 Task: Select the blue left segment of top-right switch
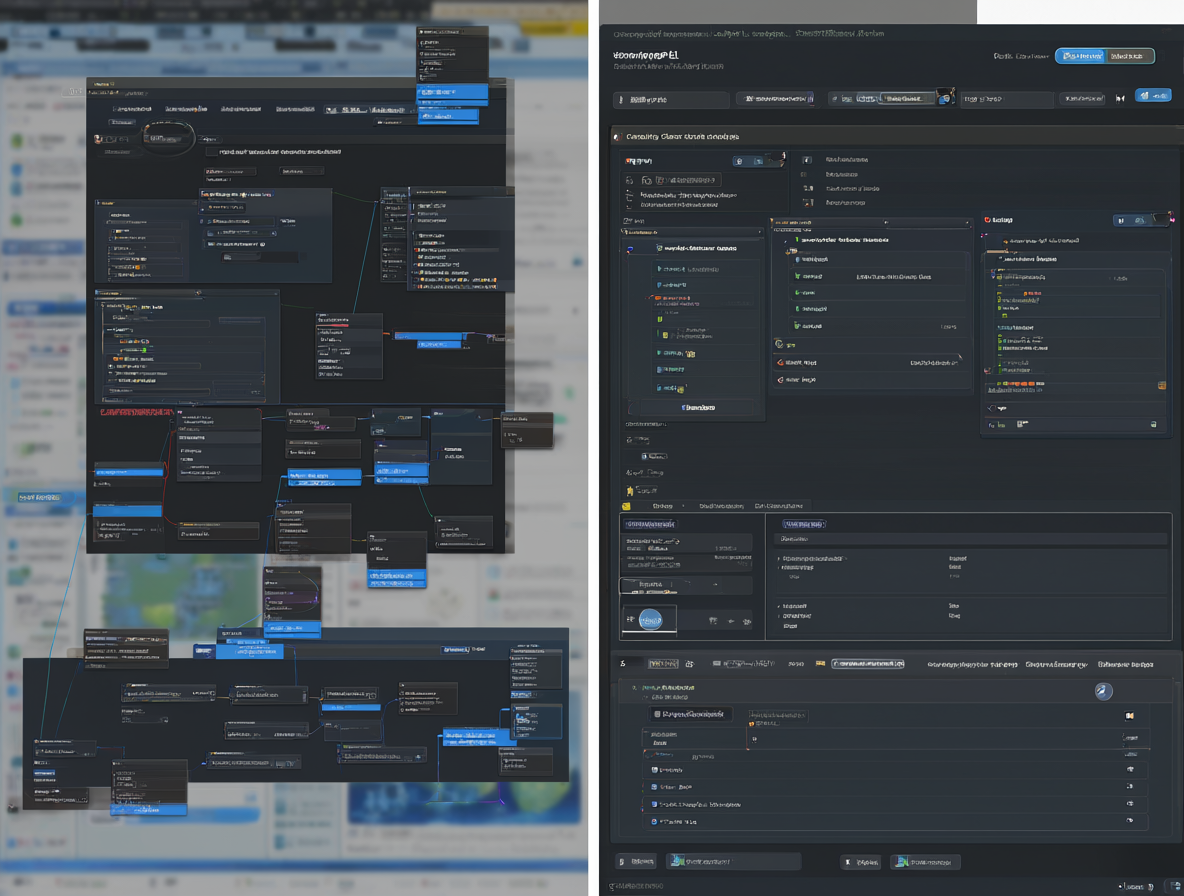coord(1081,56)
